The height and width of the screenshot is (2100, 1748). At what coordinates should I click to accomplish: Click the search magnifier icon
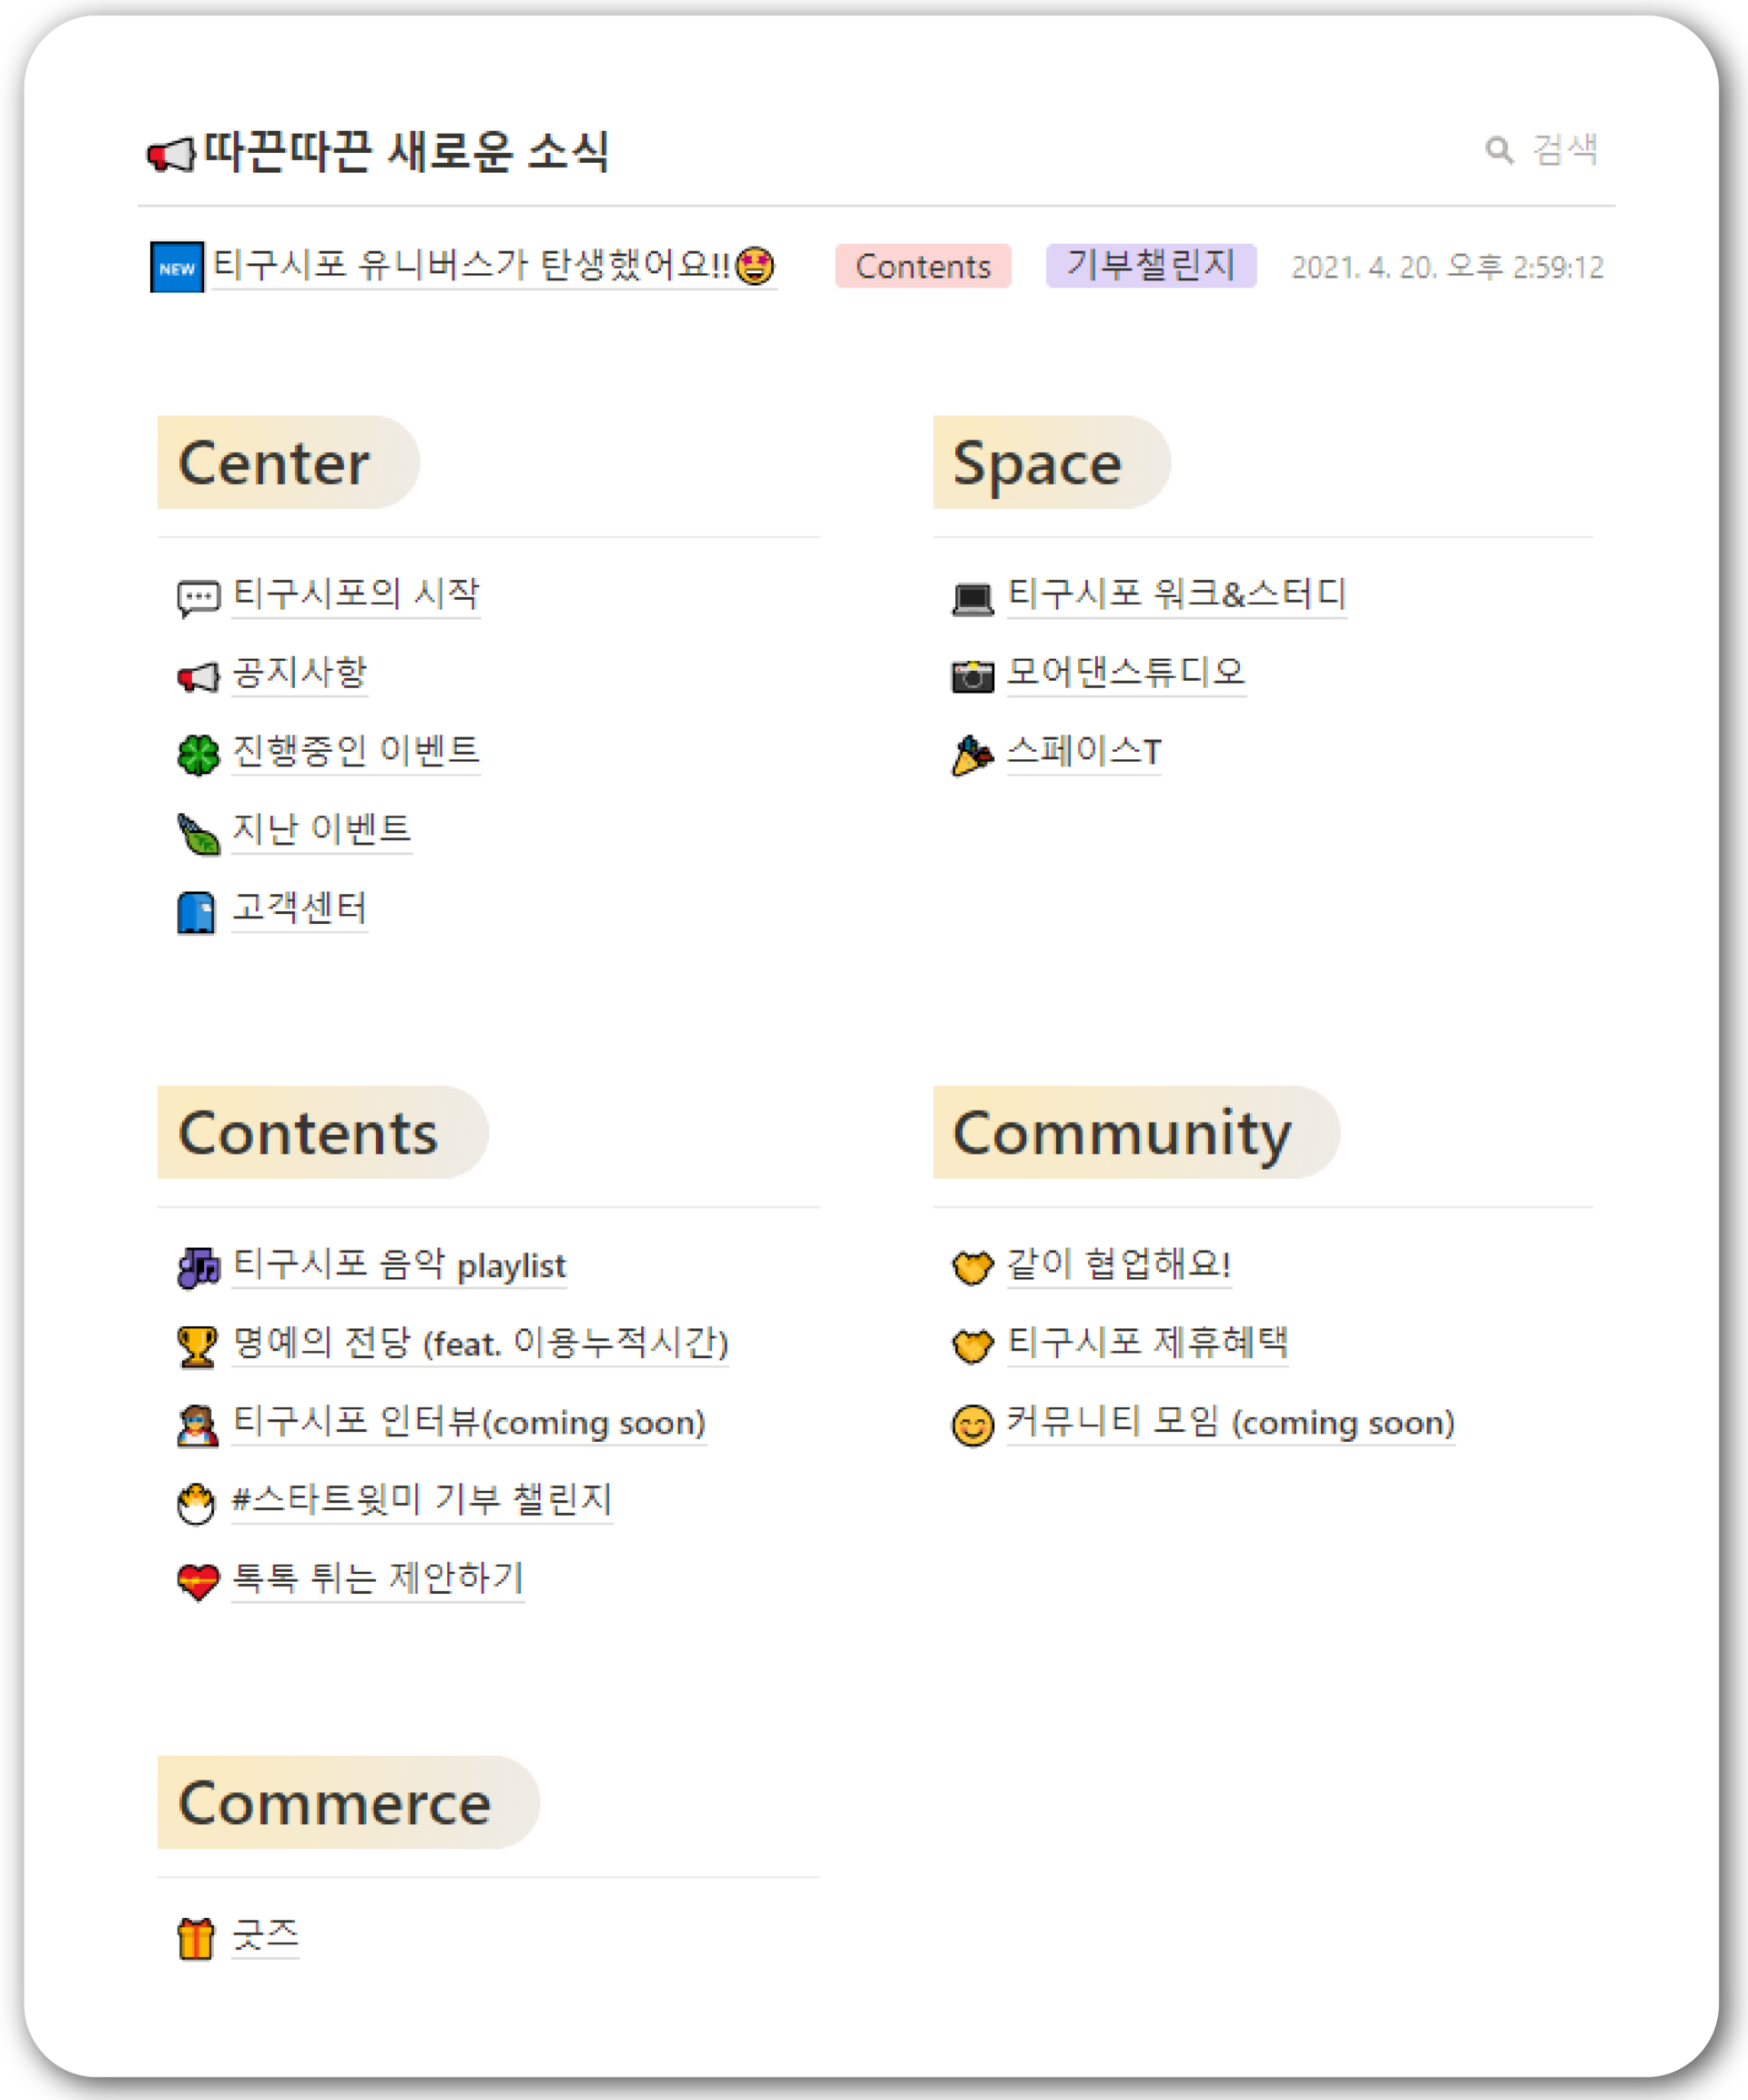(x=1498, y=150)
